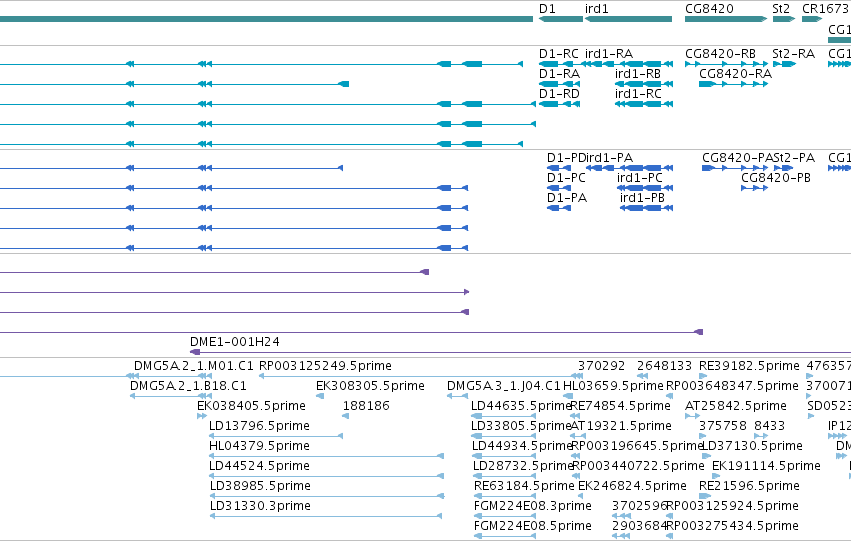Select EST RE39182.5prime

point(703,376)
